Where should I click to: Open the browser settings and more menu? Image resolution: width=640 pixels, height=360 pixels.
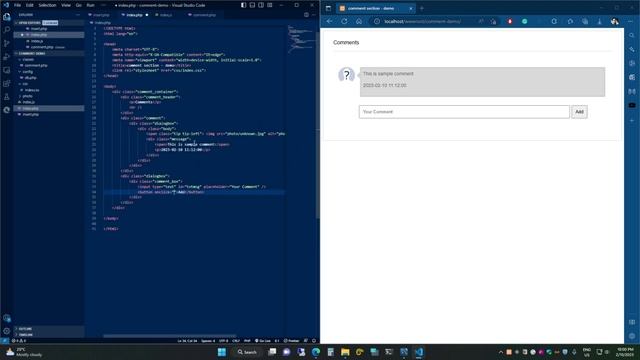point(631,21)
